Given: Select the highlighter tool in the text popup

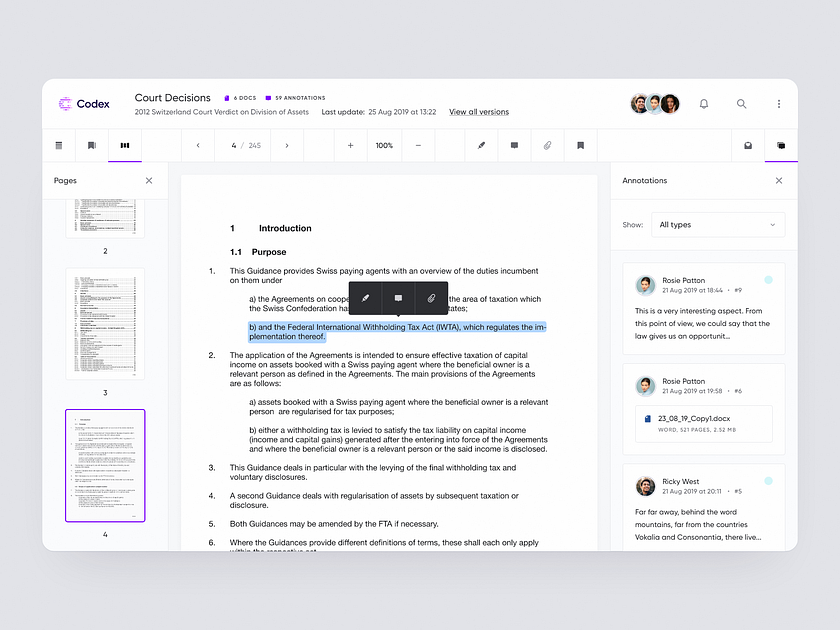Looking at the screenshot, I should (x=365, y=298).
